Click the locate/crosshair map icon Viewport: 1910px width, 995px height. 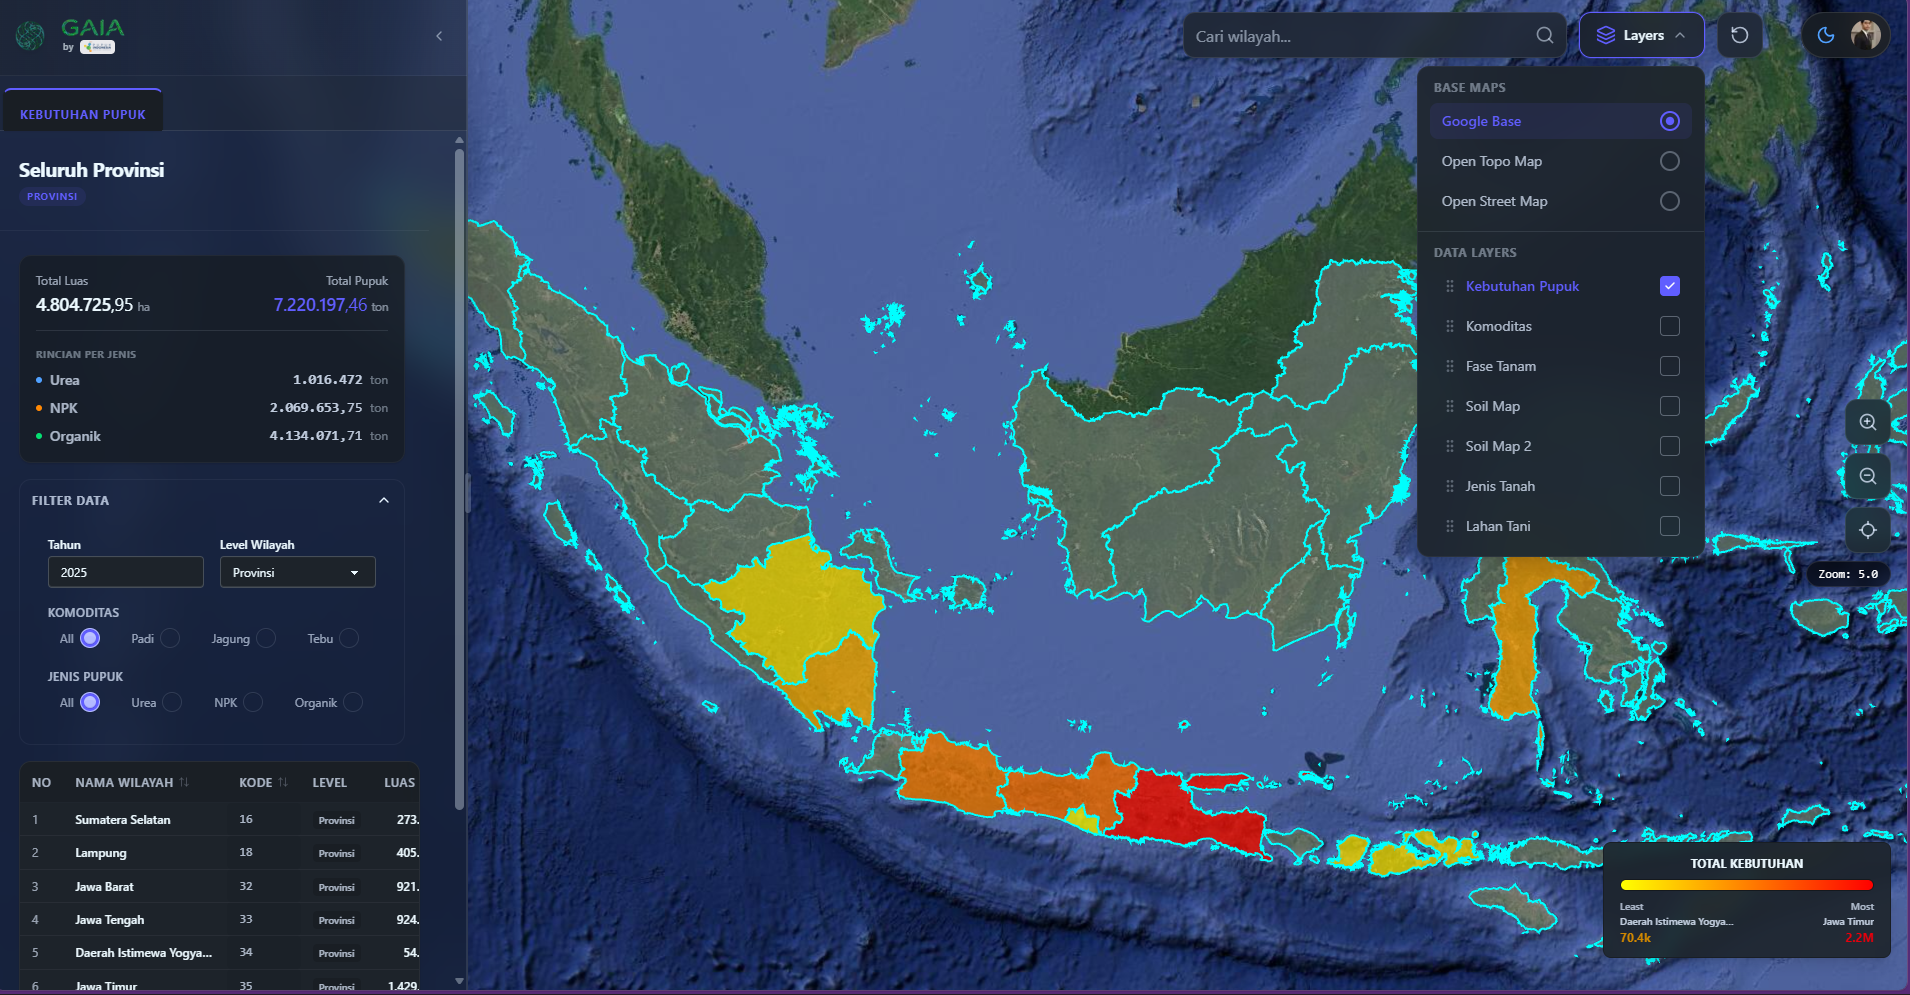click(1867, 530)
